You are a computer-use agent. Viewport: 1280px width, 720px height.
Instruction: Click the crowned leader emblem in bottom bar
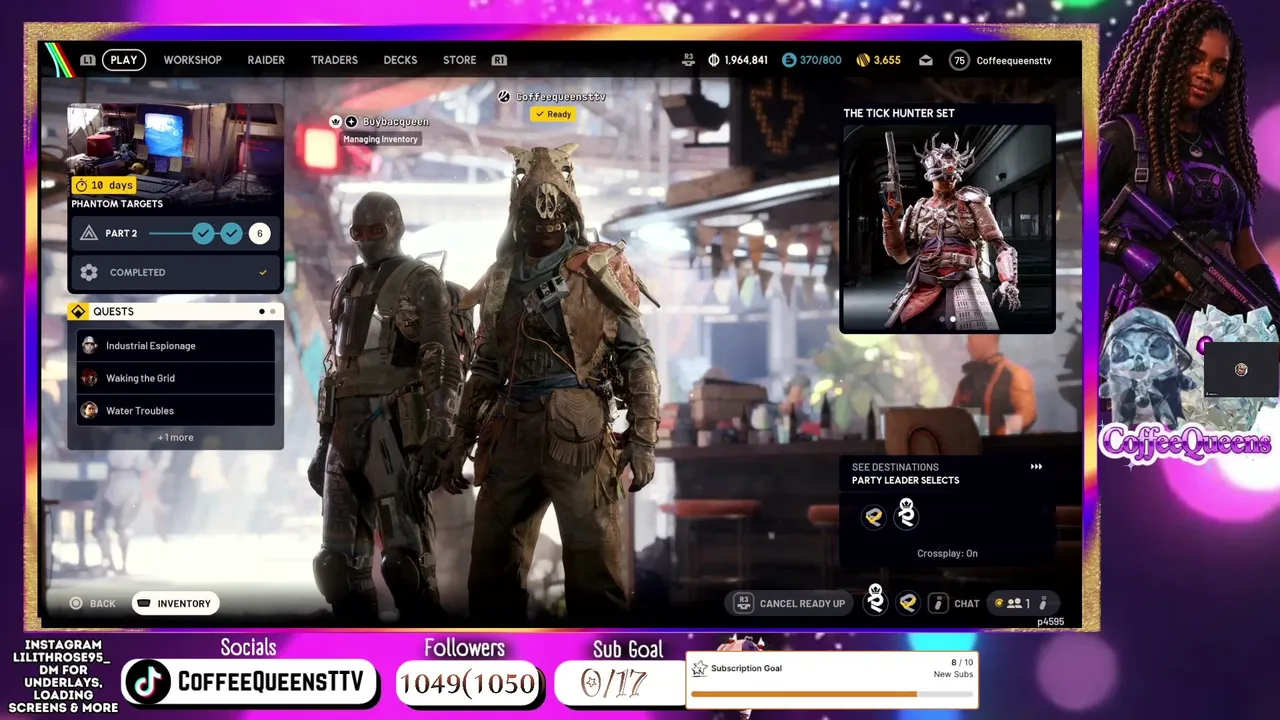point(875,599)
